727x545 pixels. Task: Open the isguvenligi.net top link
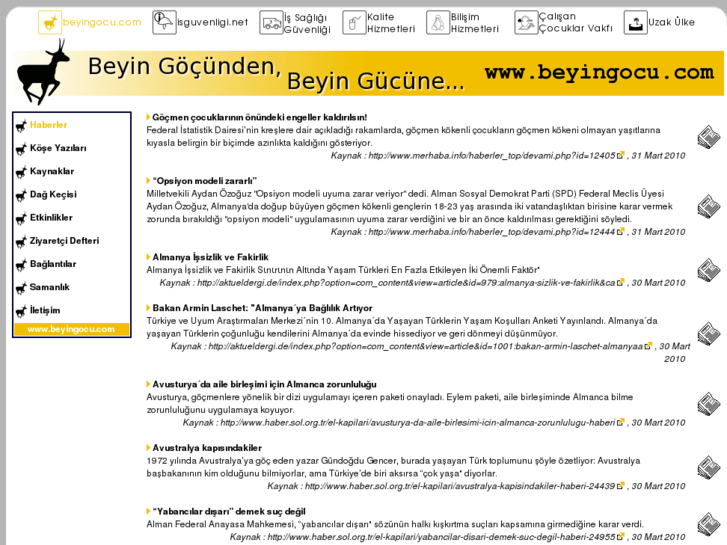click(x=213, y=22)
